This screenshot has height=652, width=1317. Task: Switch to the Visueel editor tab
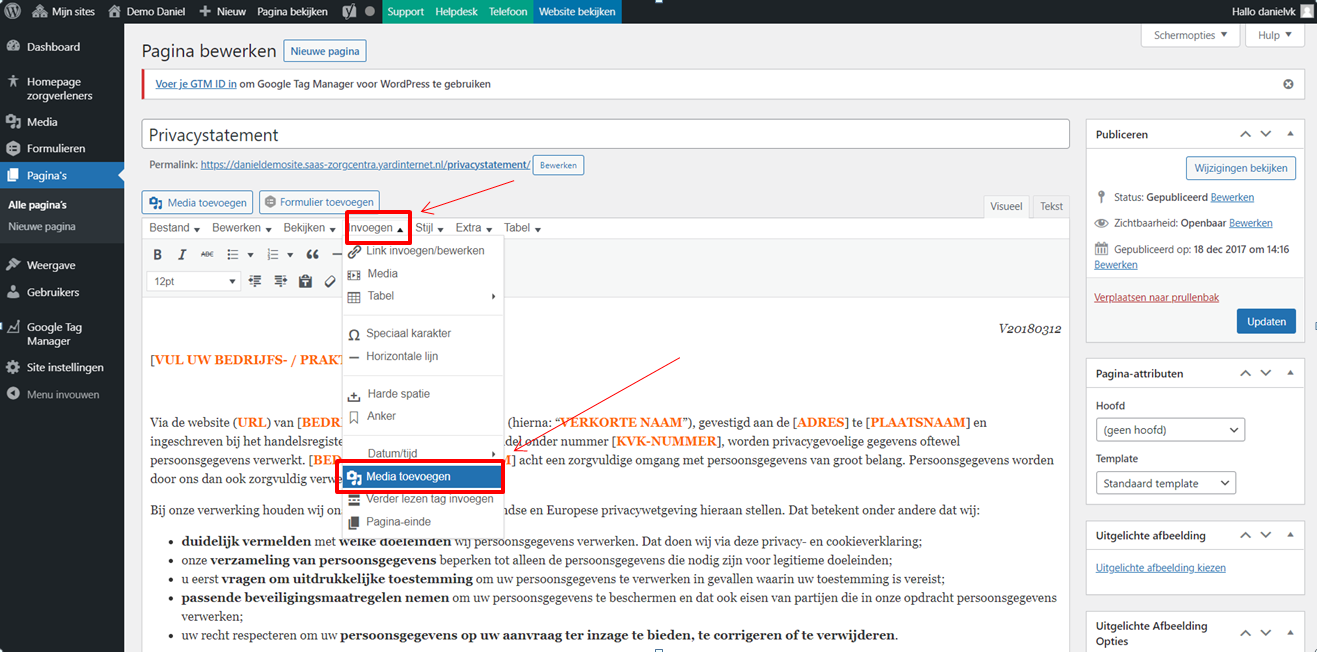(x=1006, y=206)
